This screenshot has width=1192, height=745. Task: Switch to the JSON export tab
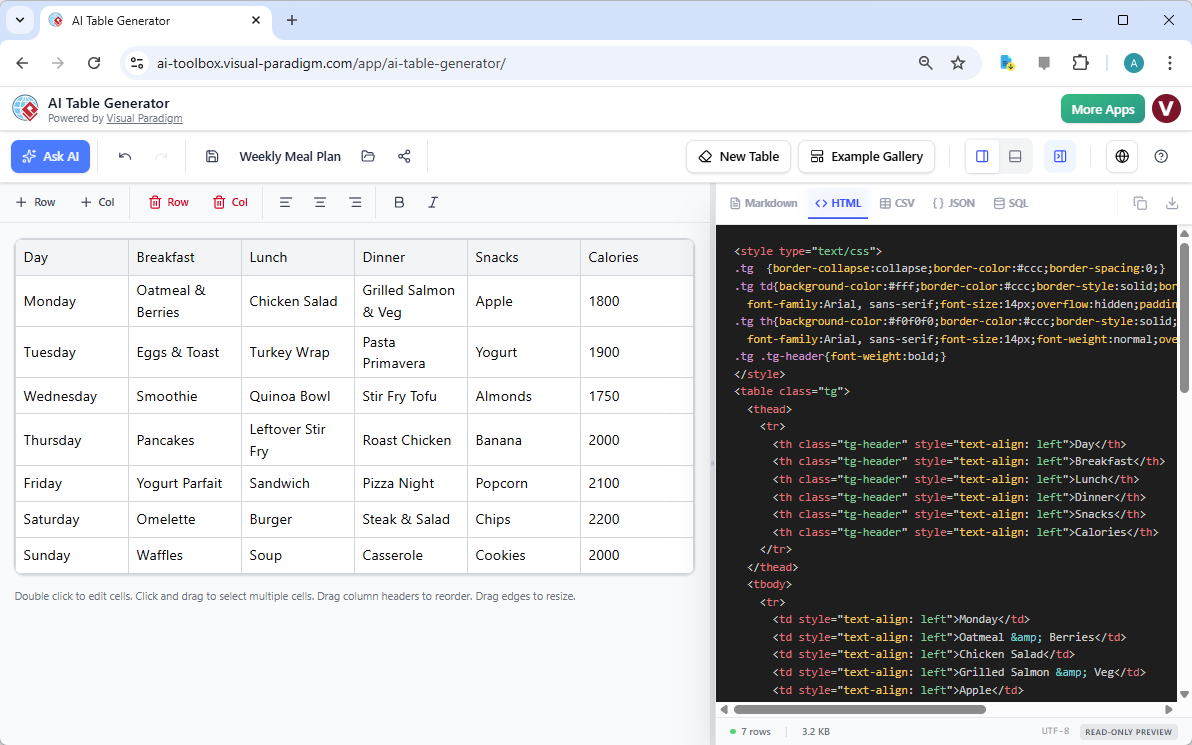pos(954,202)
